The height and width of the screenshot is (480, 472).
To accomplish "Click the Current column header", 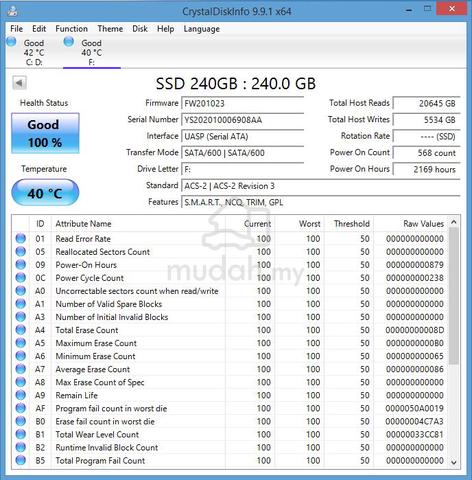I will (250, 224).
